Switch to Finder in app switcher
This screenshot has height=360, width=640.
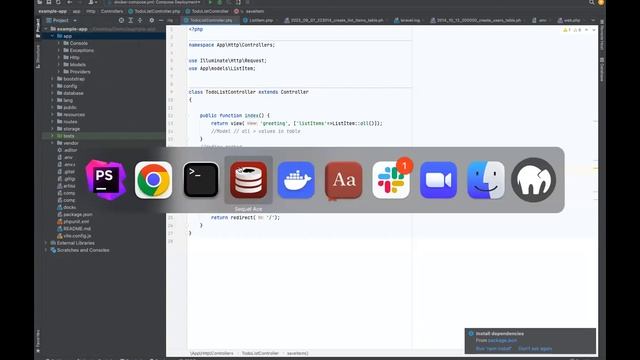click(x=486, y=180)
